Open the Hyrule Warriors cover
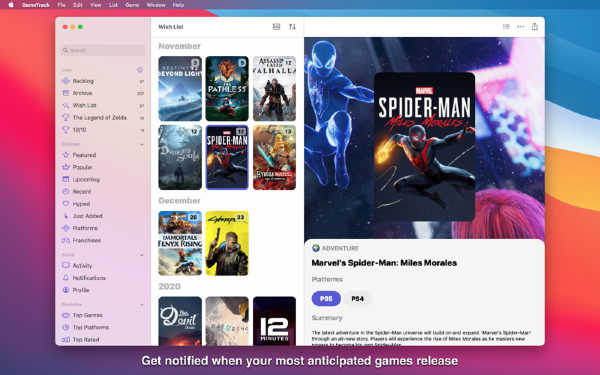This screenshot has height=375, width=600. coord(274,157)
